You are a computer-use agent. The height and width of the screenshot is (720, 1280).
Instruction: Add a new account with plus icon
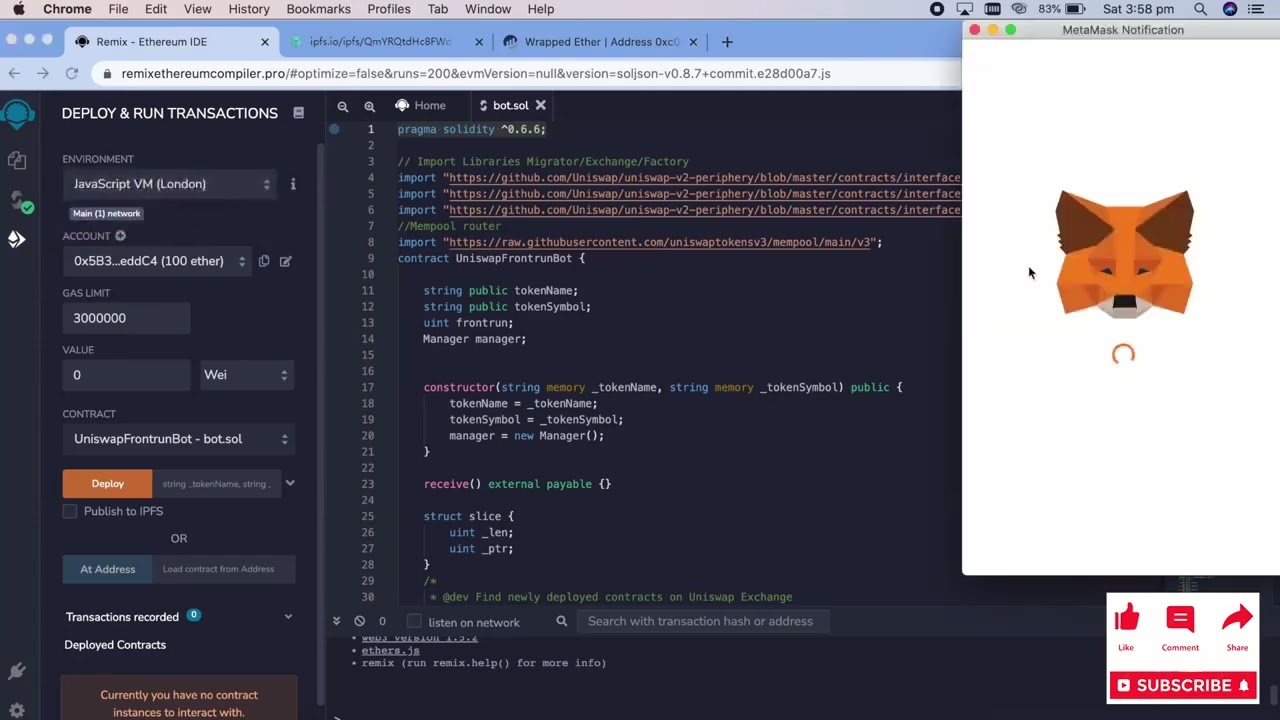[x=120, y=236]
